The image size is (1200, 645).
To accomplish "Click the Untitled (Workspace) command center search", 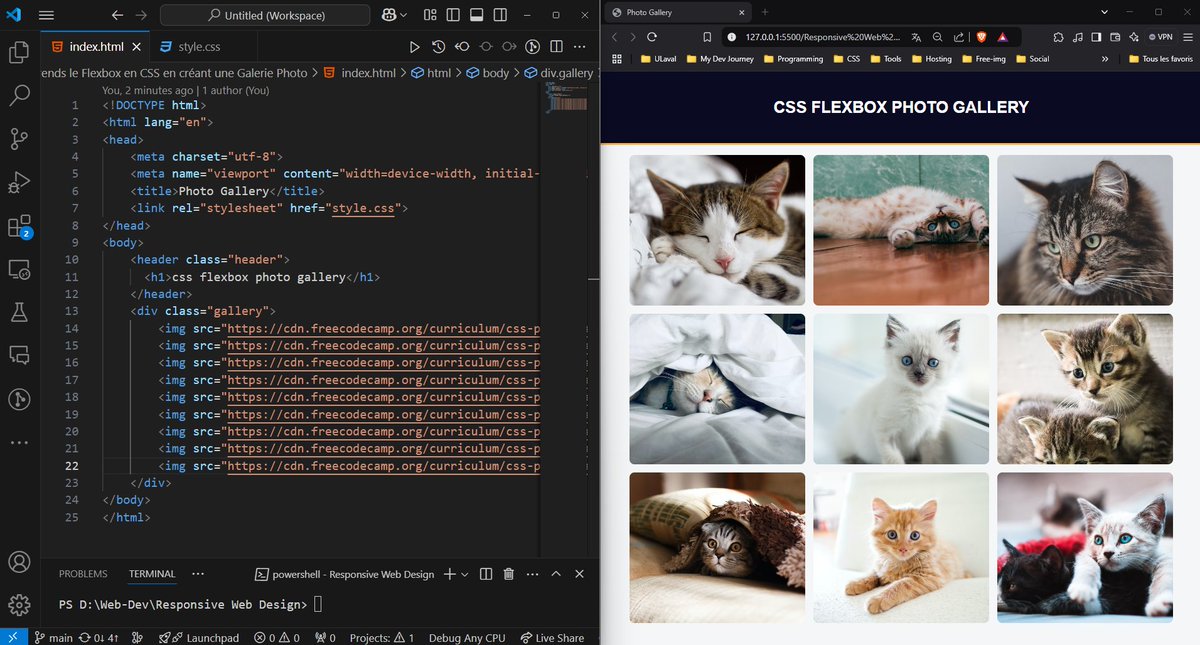I will click(x=263, y=16).
